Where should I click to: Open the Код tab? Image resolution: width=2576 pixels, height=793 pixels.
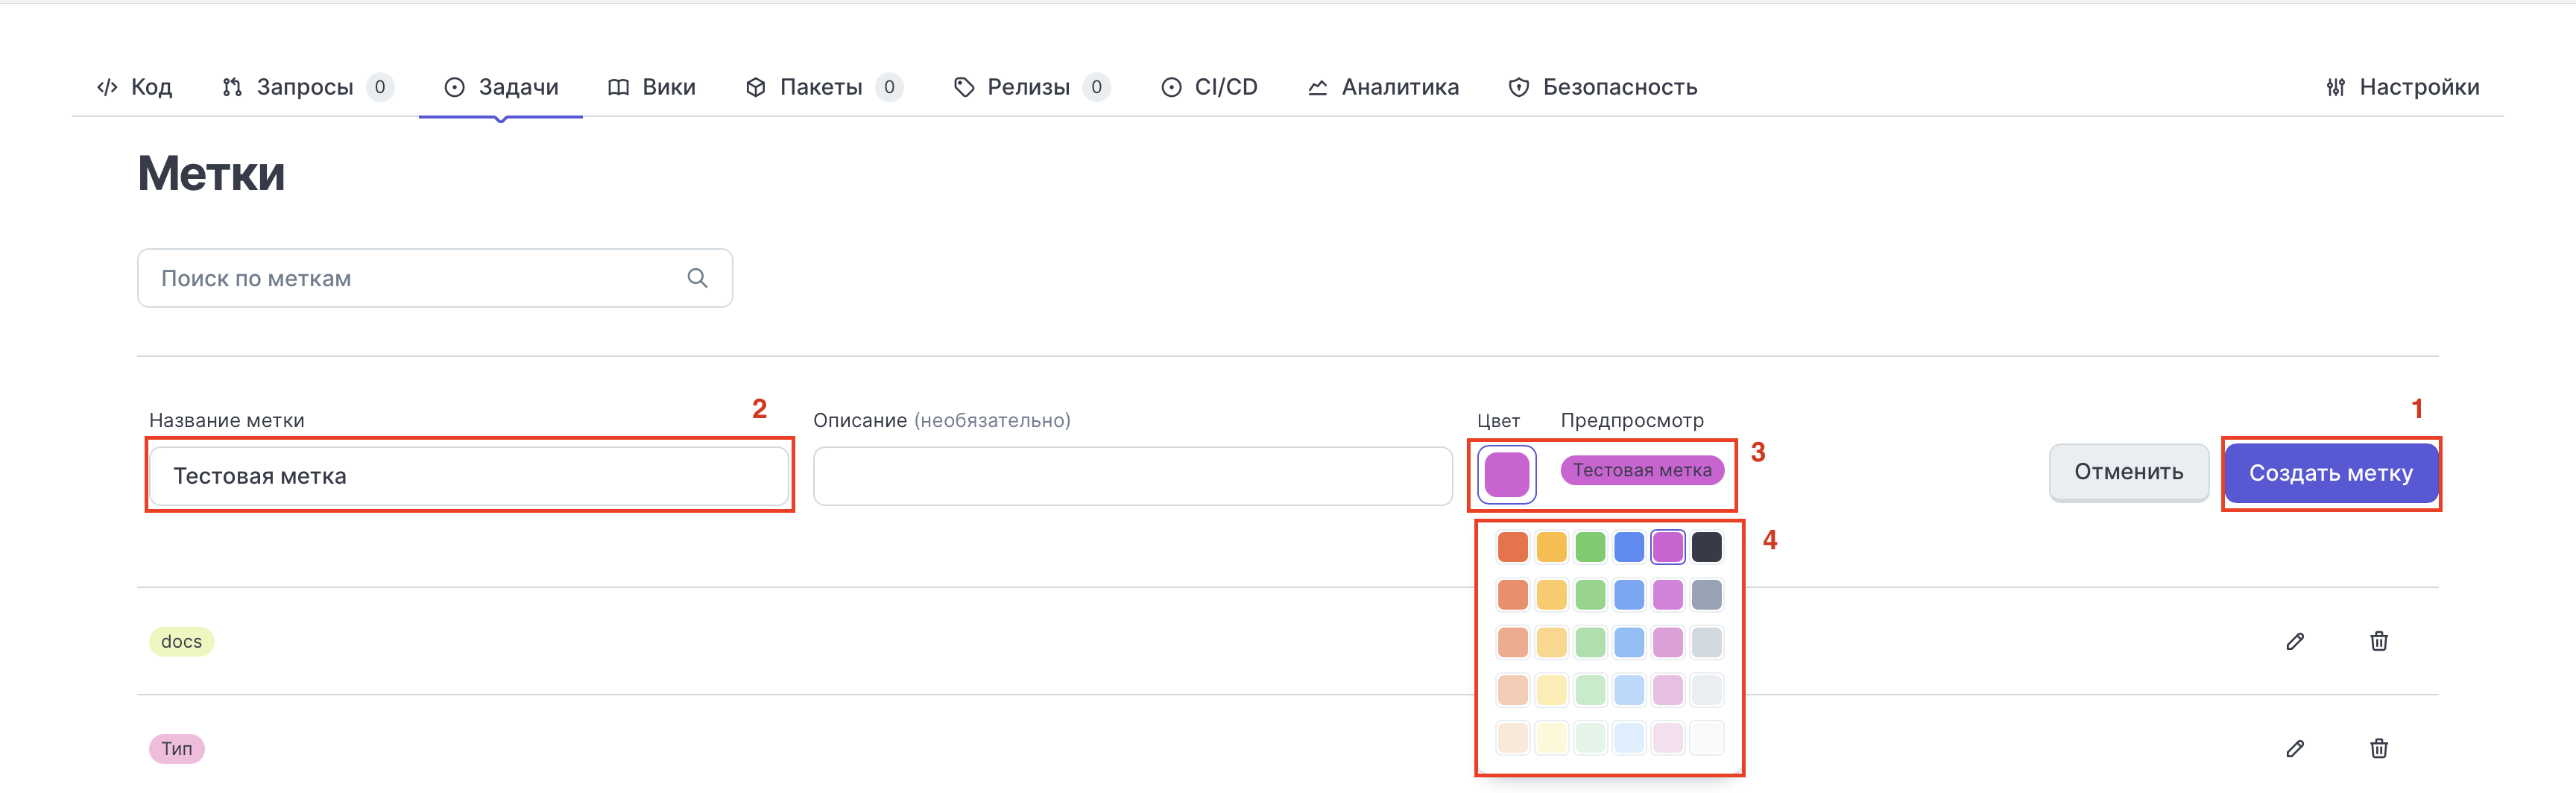click(x=134, y=87)
